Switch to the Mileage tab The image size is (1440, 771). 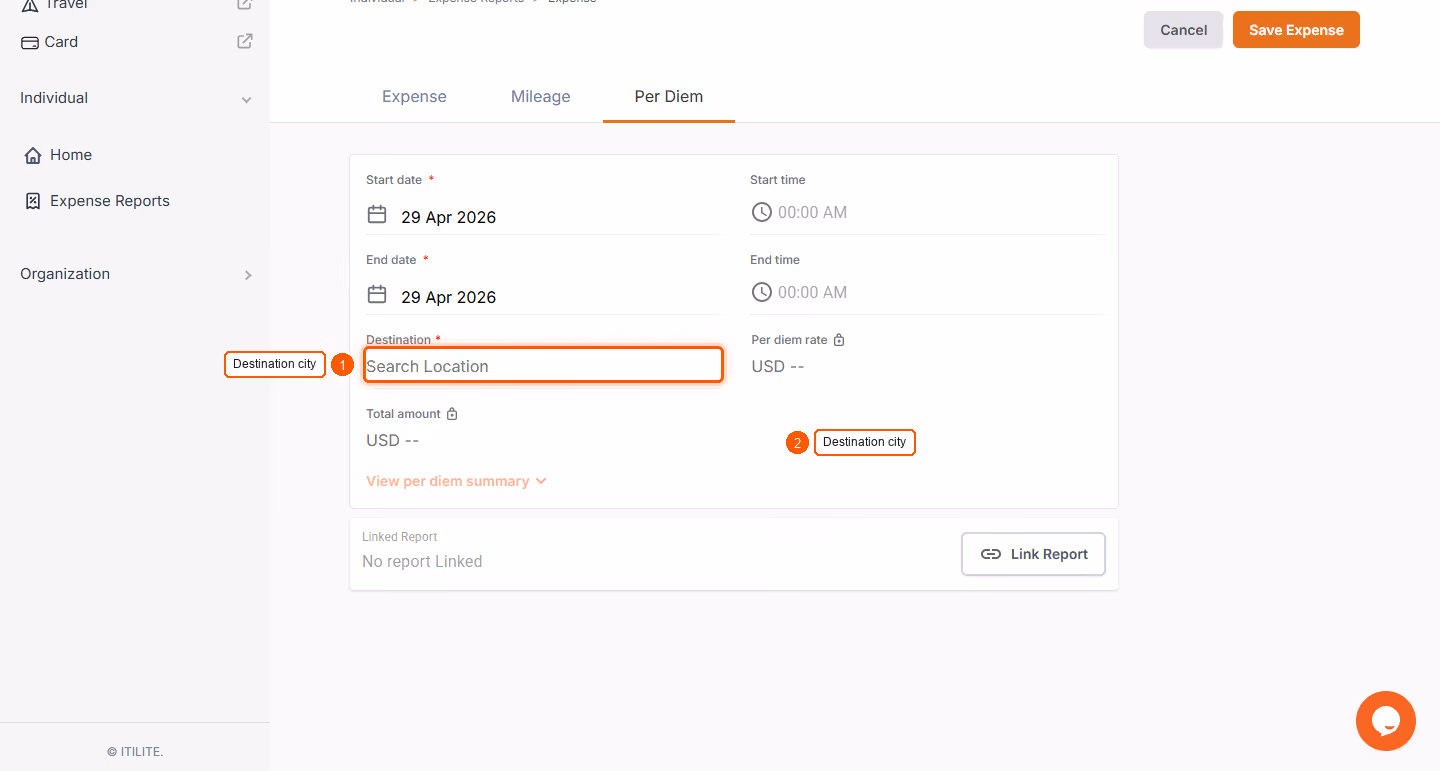click(x=541, y=97)
